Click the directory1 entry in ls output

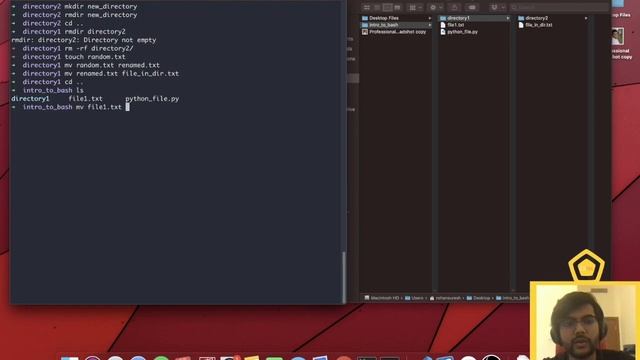pos(30,99)
